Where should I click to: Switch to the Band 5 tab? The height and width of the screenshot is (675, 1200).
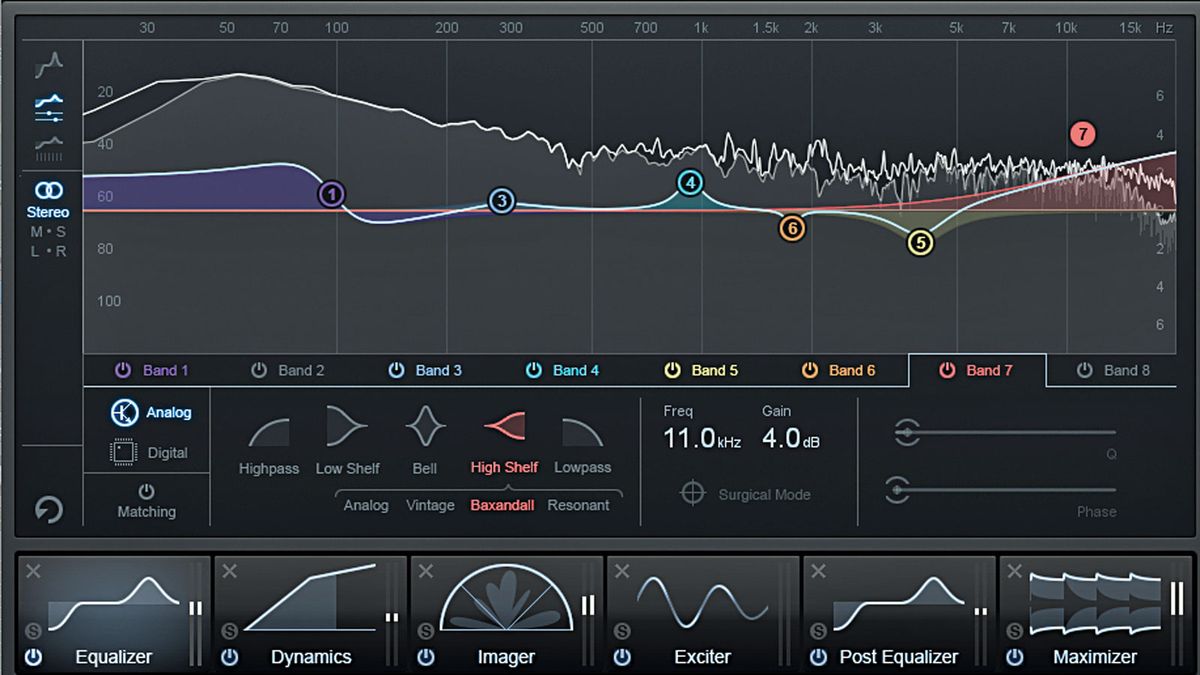[x=701, y=370]
